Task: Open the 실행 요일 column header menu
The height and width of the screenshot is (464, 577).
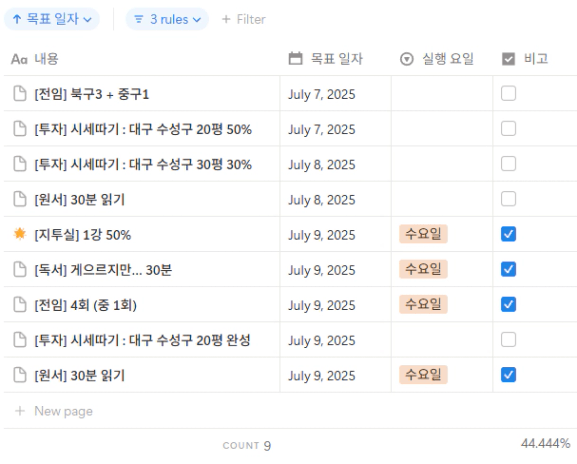Action: coord(442,59)
